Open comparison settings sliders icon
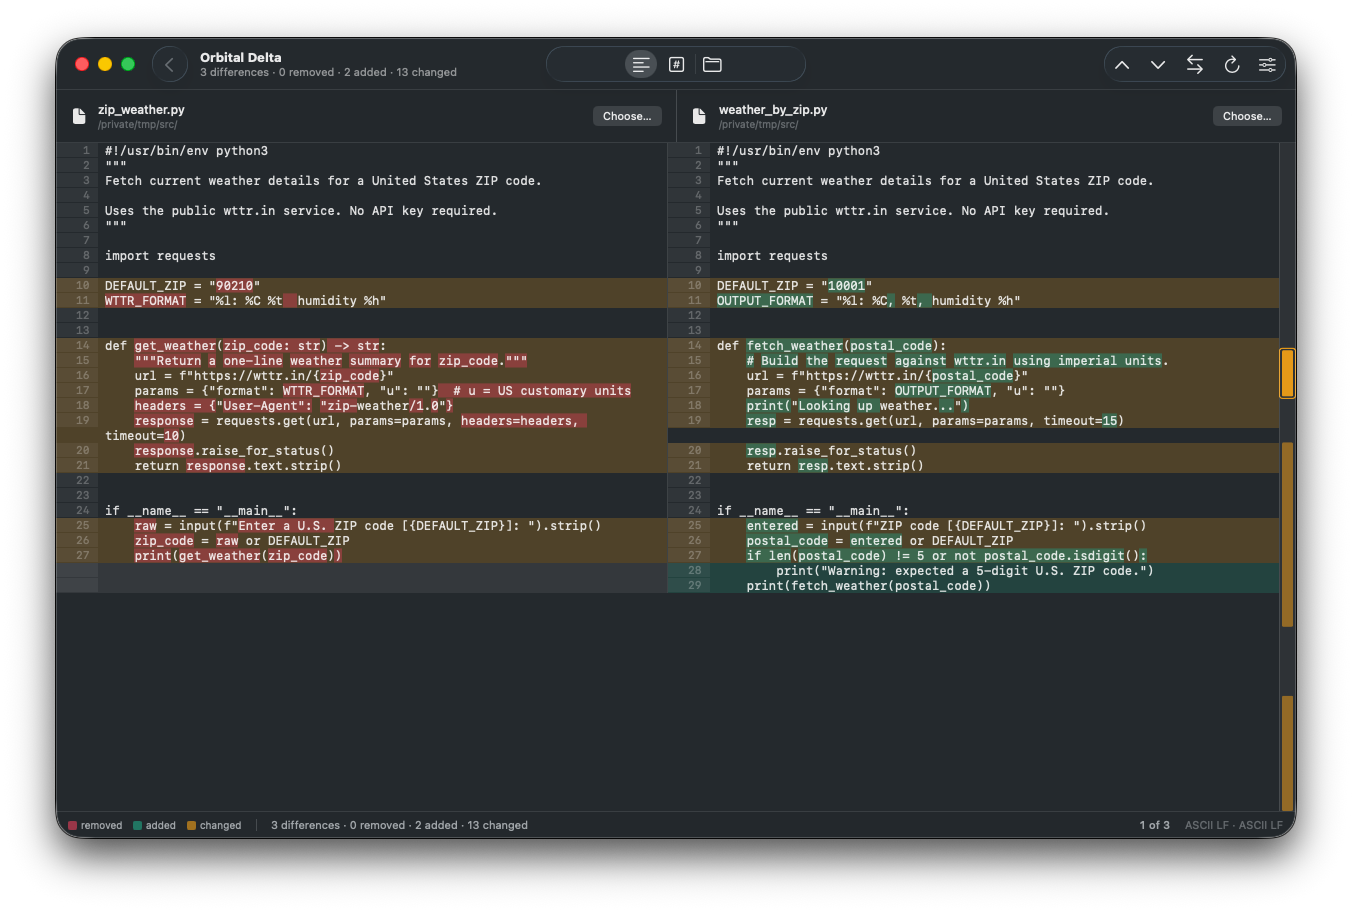The image size is (1352, 912). 1267,65
